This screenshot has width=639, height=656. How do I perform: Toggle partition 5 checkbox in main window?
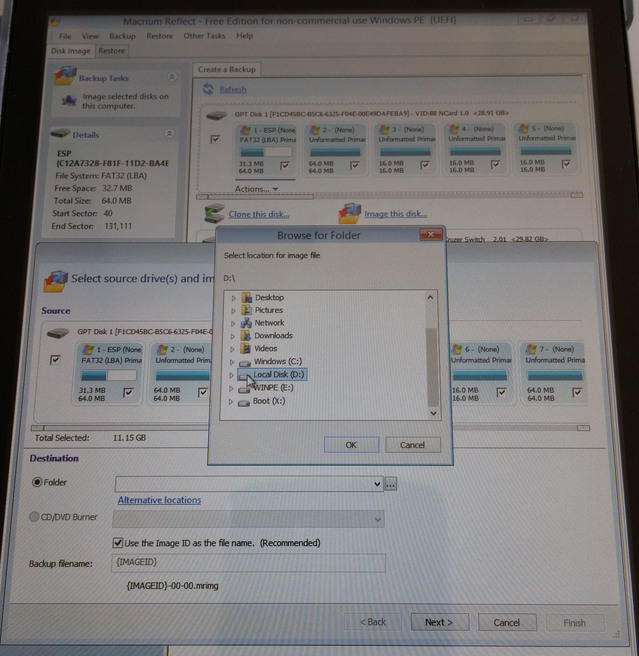pos(566,164)
